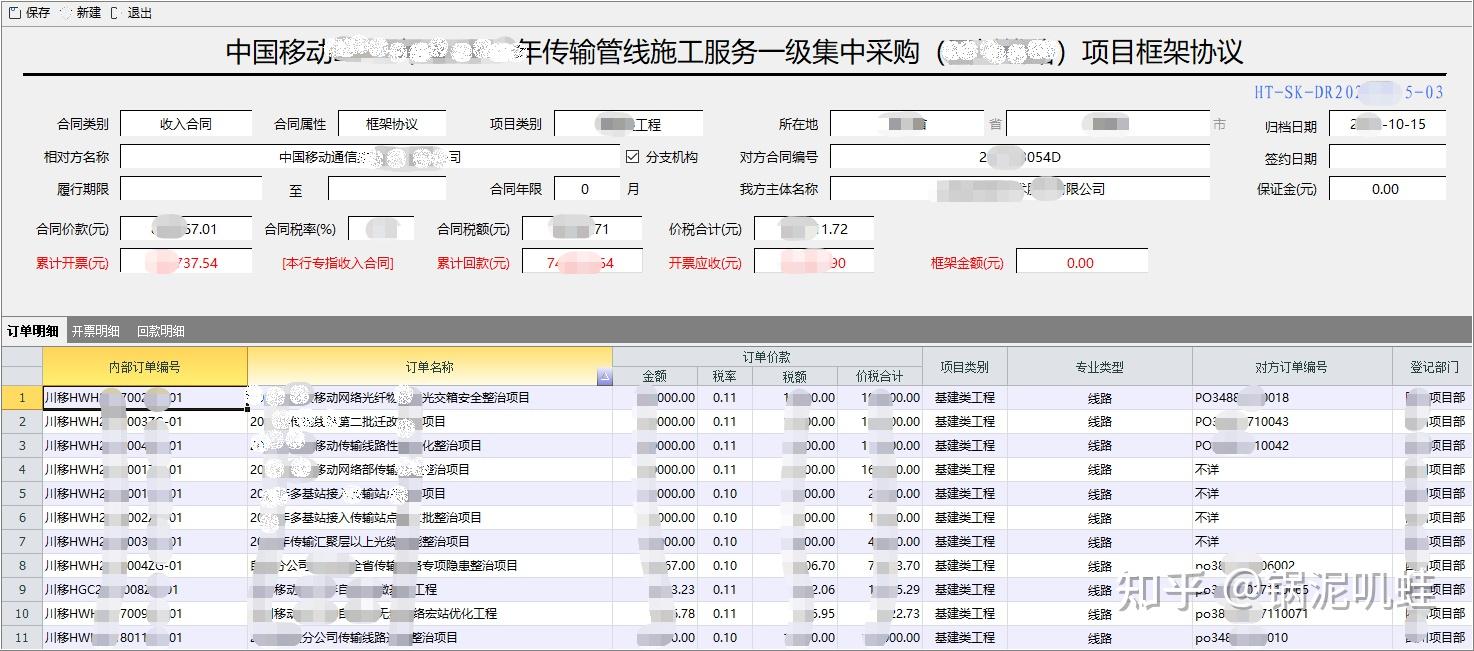Viewport: 1474px width, 651px height.
Task: Click the empty 签约日期 field
Action: (x=1387, y=157)
